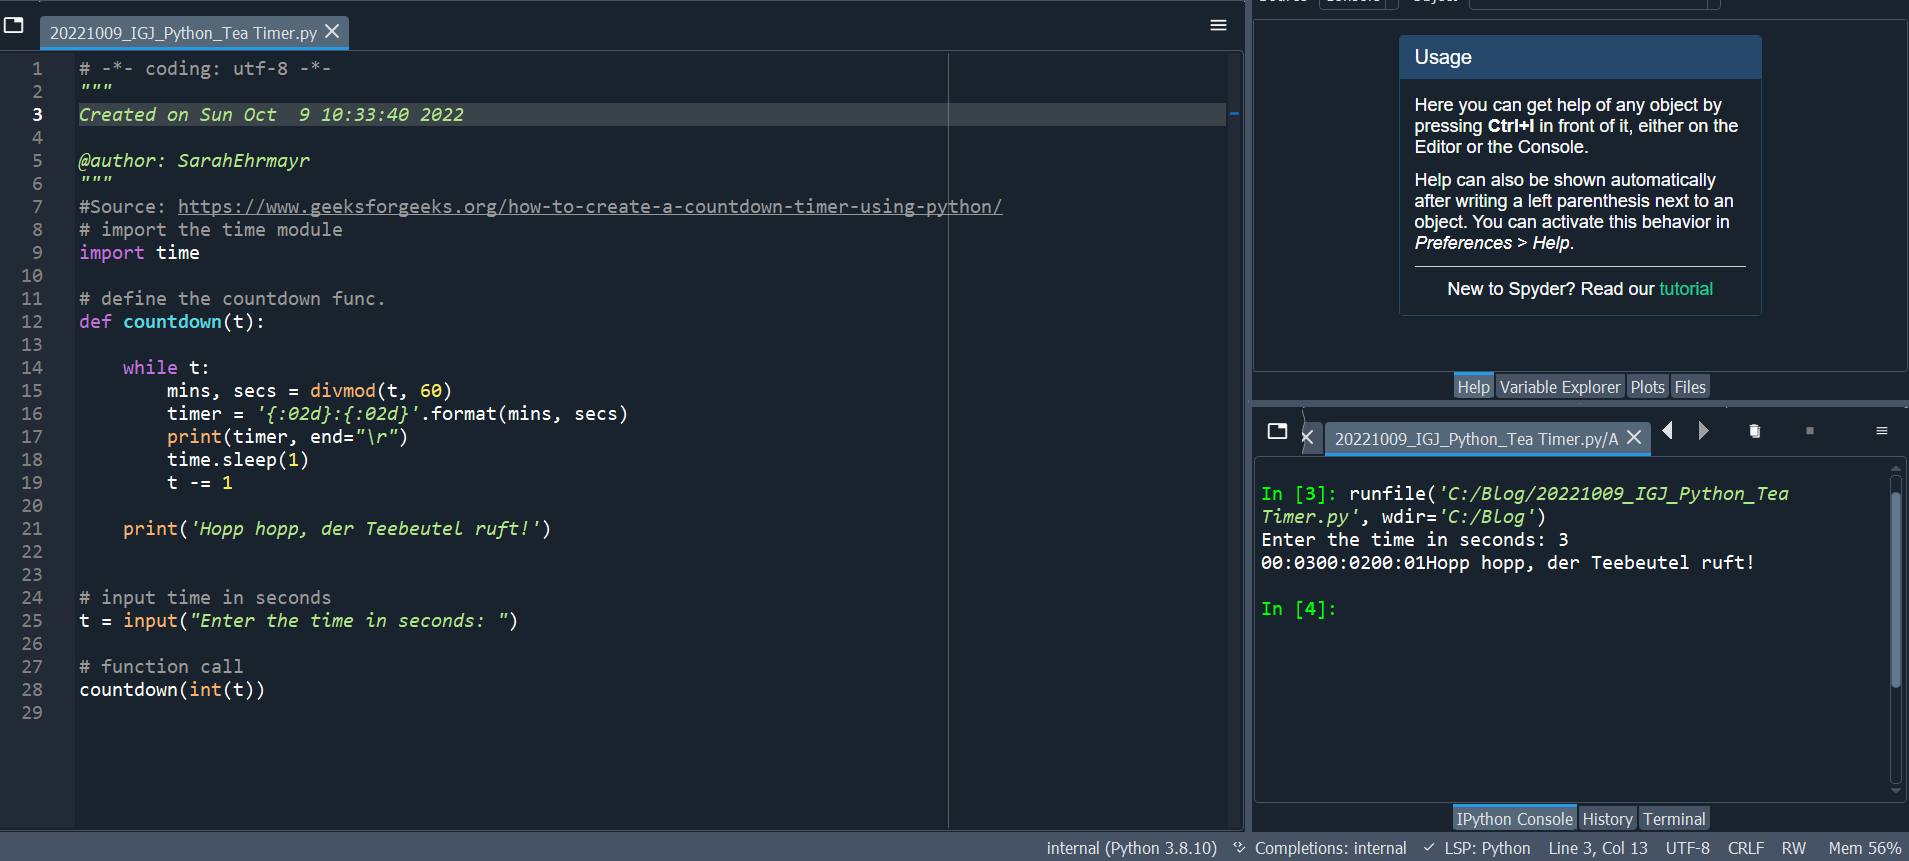The height and width of the screenshot is (861, 1909).
Task: Select the Files tab
Action: [x=1689, y=387]
